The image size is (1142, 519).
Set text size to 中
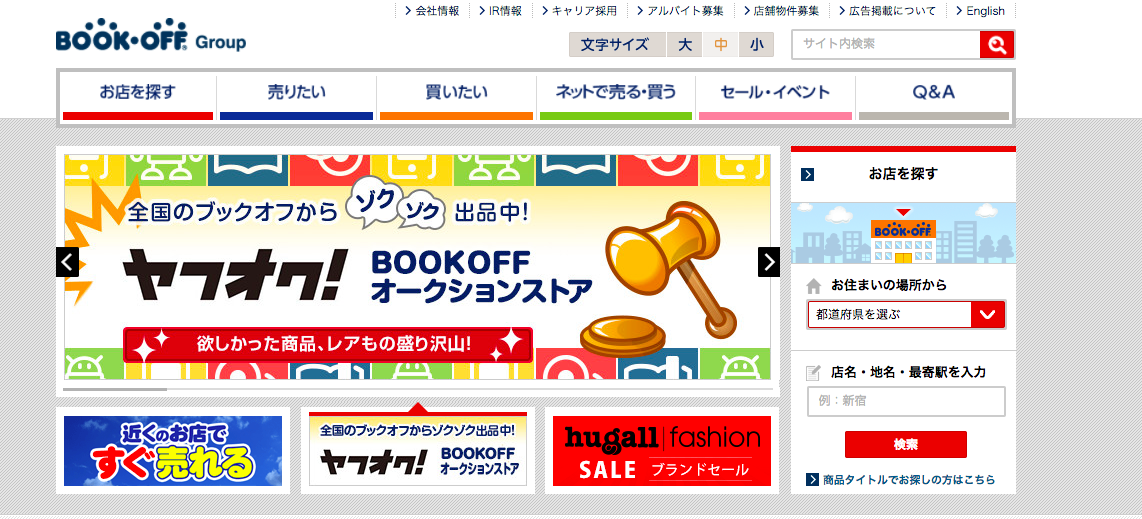pos(721,44)
